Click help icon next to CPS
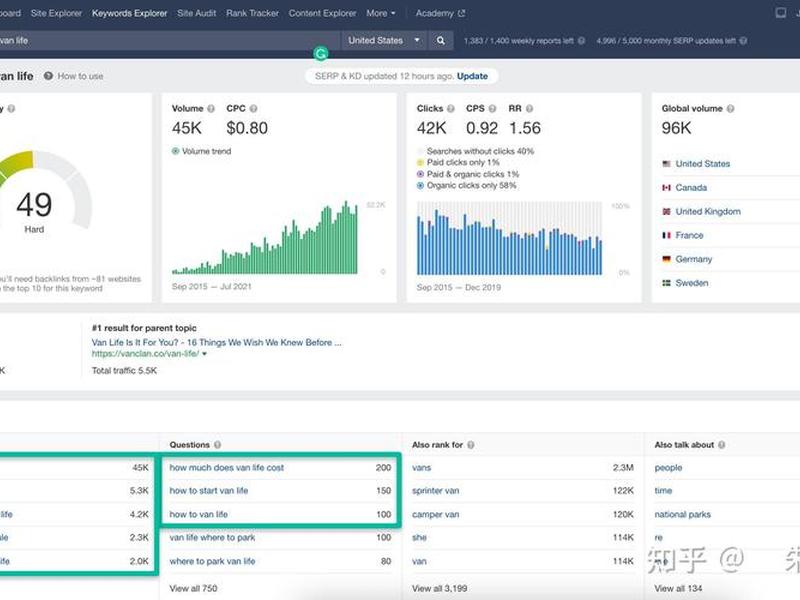This screenshot has width=800, height=600. 492,109
